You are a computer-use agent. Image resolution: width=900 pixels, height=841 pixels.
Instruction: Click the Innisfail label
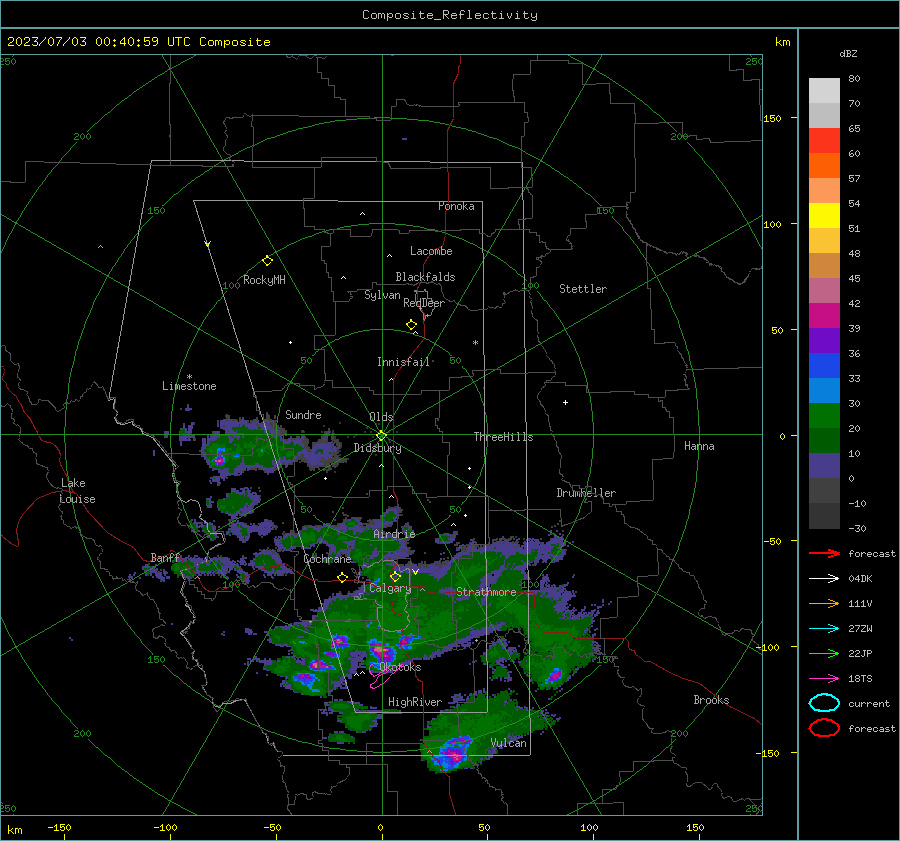pos(403,362)
